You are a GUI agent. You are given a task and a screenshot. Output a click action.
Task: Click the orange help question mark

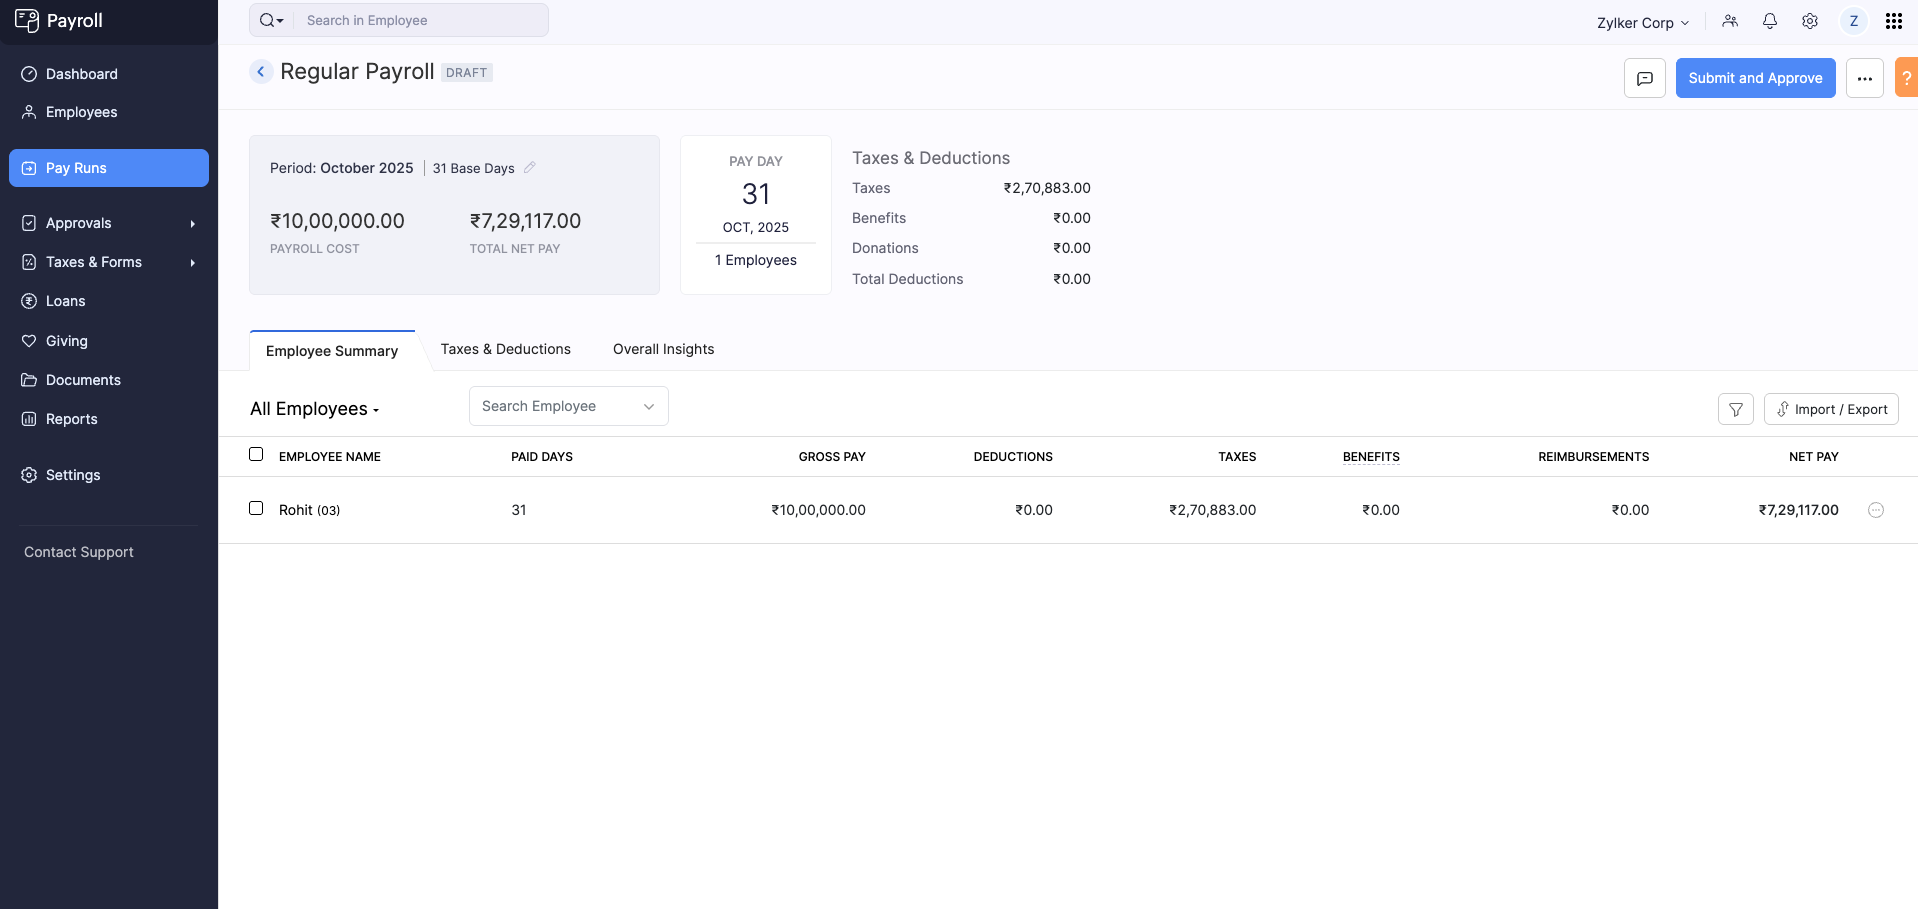[x=1906, y=78]
